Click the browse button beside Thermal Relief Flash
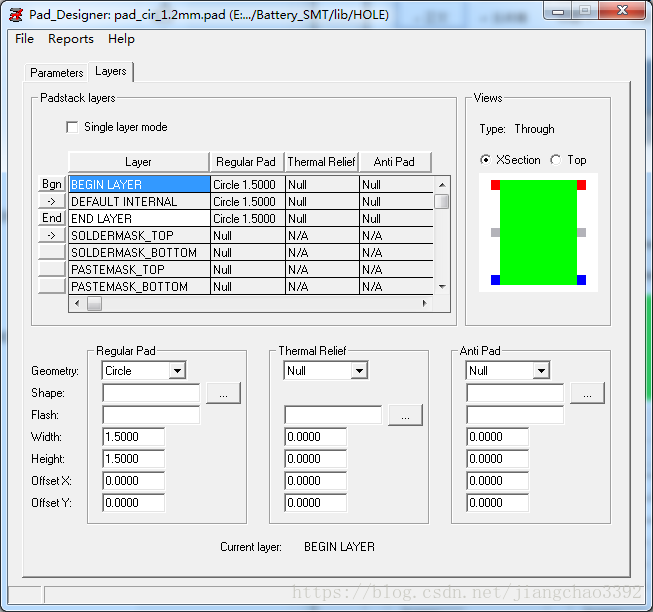 [x=405, y=415]
